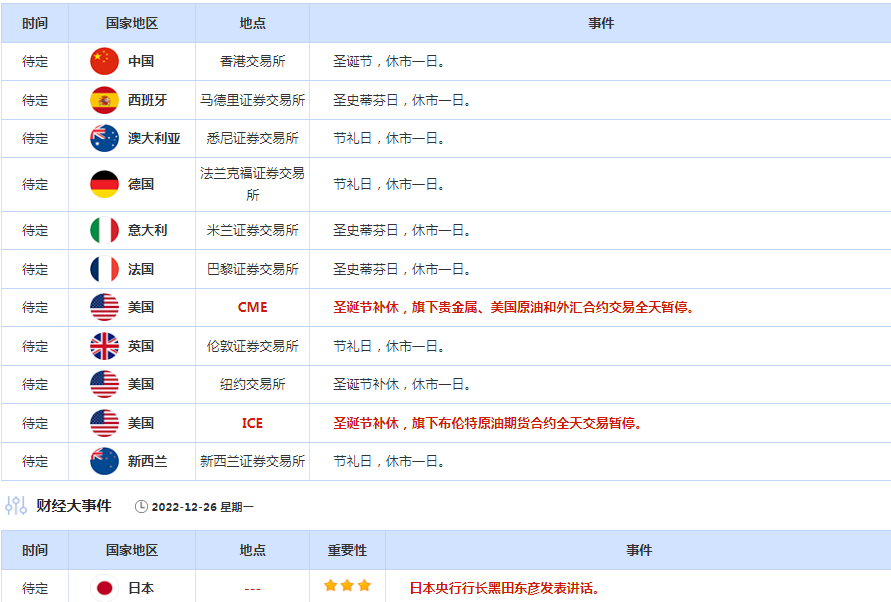The image size is (891, 602).
Task: Select the 法兰克福证券交易所 location cell
Action: (252, 184)
